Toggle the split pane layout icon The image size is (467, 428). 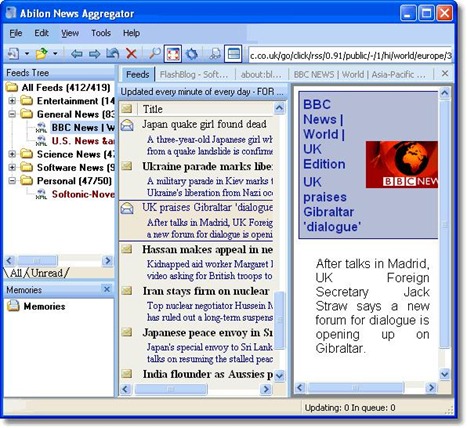click(233, 54)
